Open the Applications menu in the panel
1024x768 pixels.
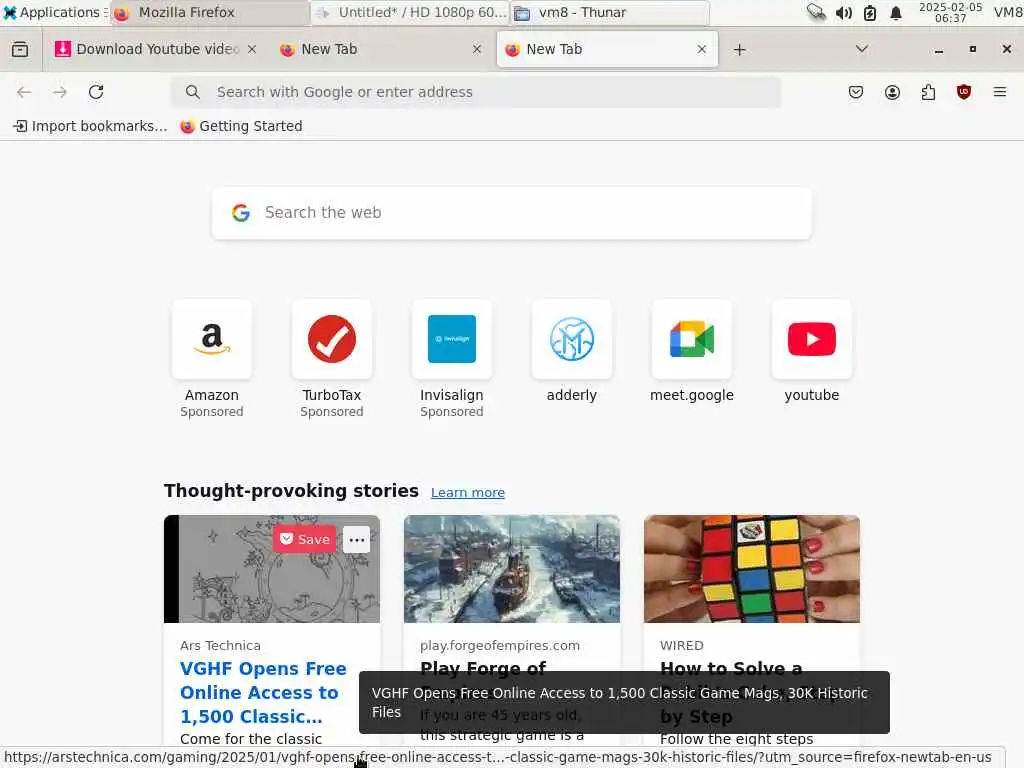(x=54, y=12)
